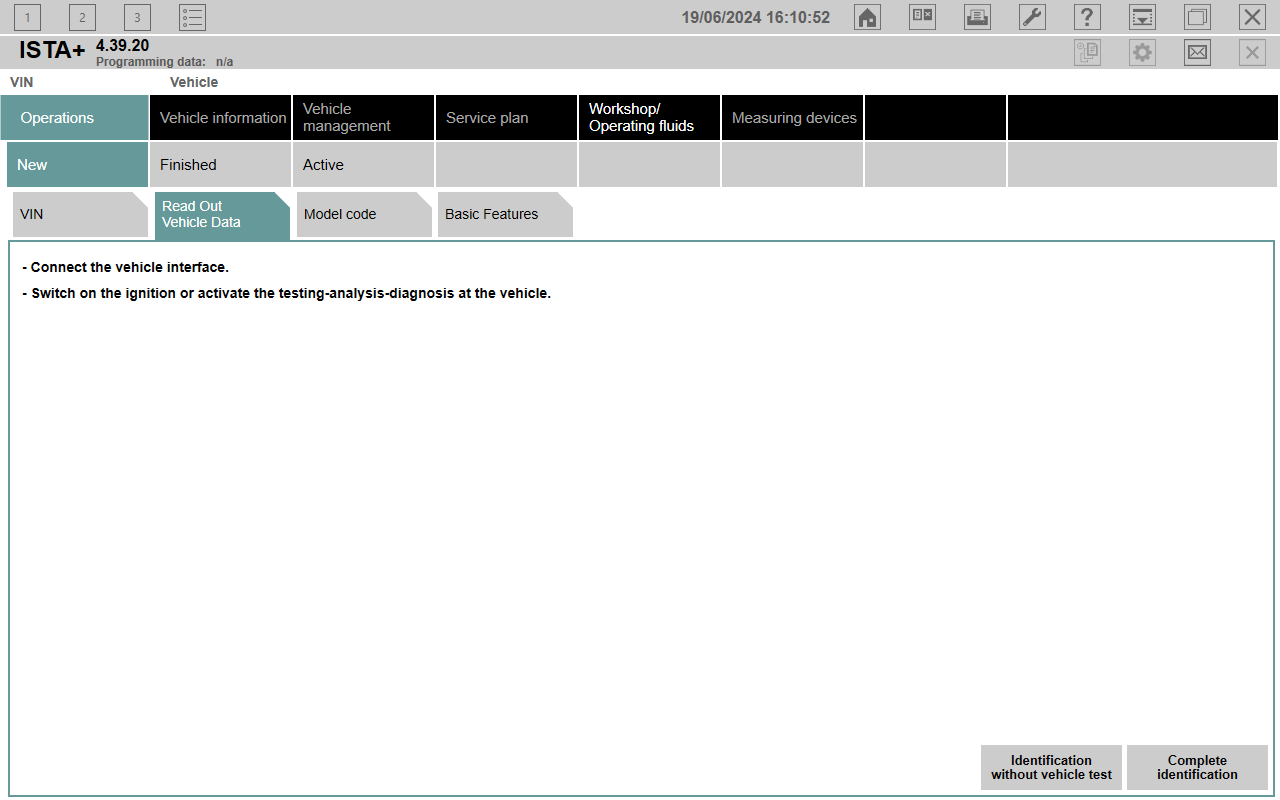1280x800 pixels.
Task: Select the Operations main tab
Action: click(75, 118)
